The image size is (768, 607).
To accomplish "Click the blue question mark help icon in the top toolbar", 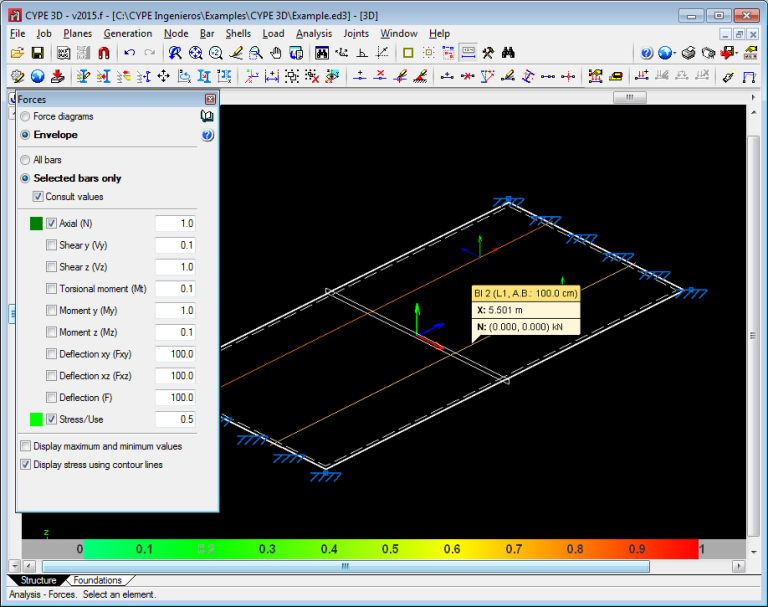I will coord(647,53).
